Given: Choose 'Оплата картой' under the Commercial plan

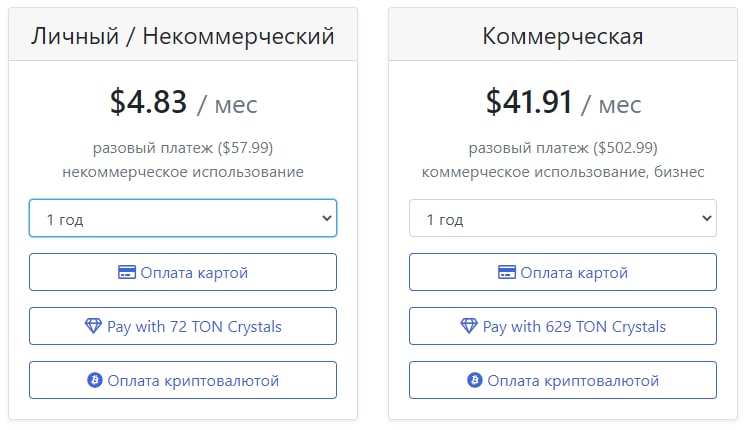Looking at the screenshot, I should 563,272.
